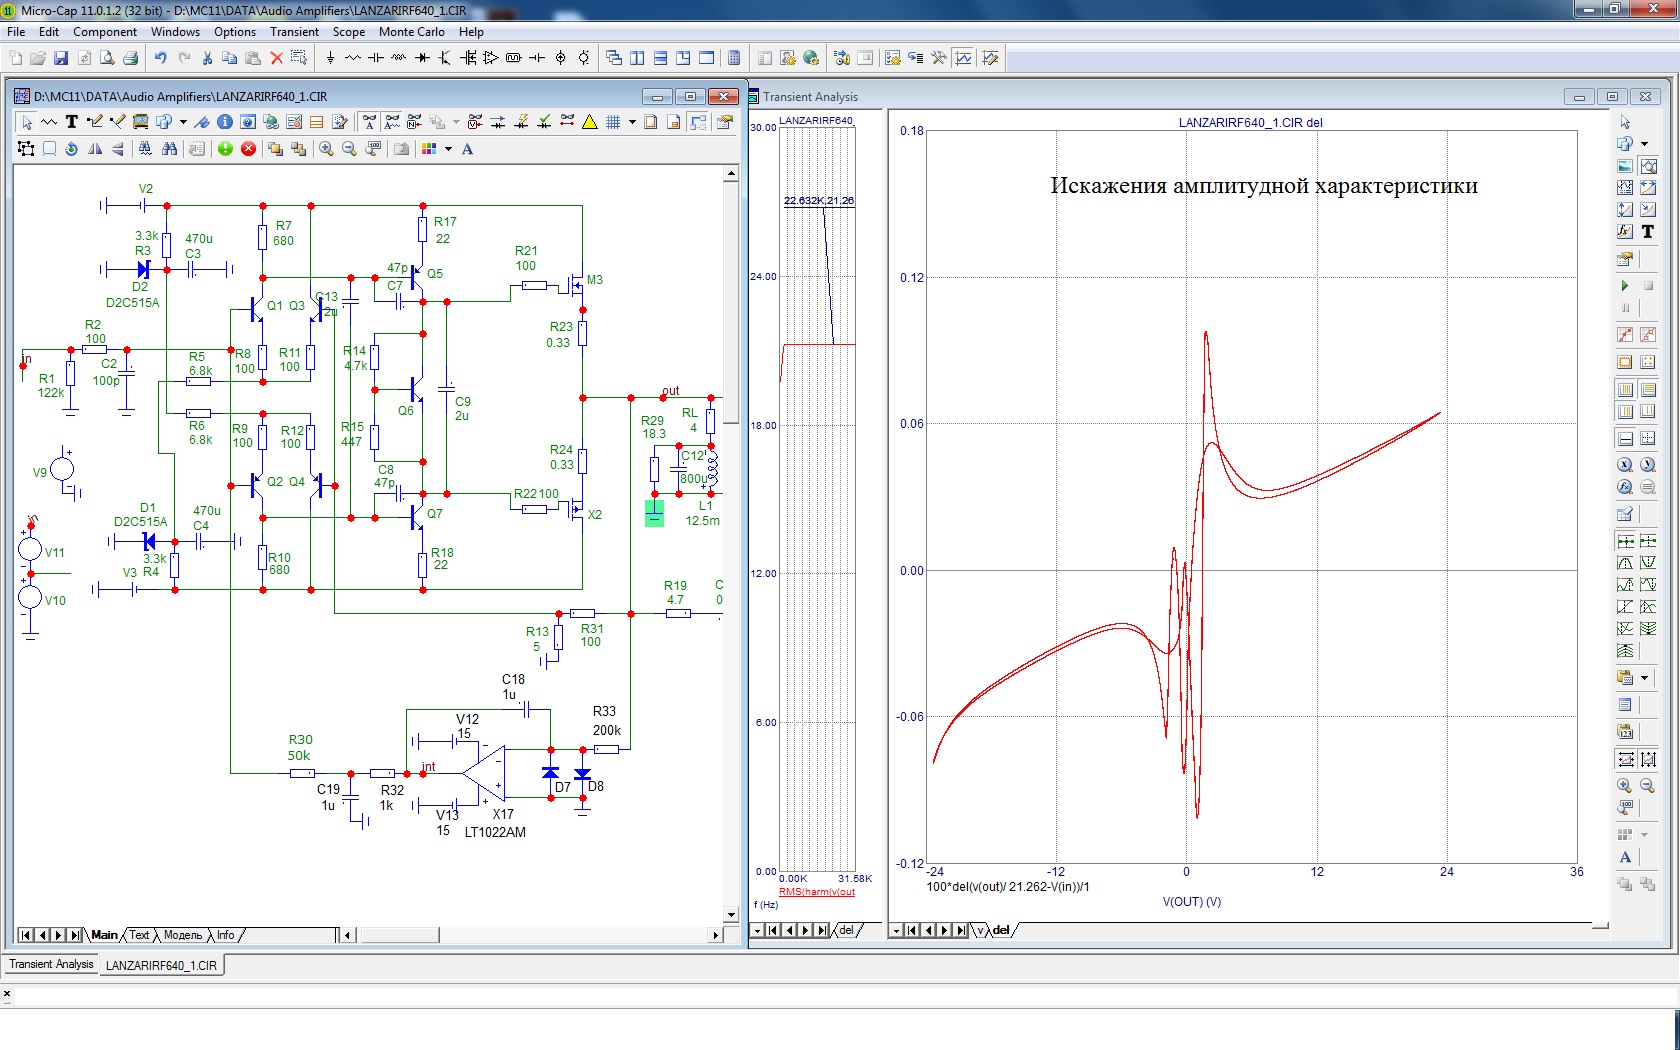This screenshot has width=1680, height=1050.
Task: Click the New file icon in main toolbar
Action: click(15, 58)
